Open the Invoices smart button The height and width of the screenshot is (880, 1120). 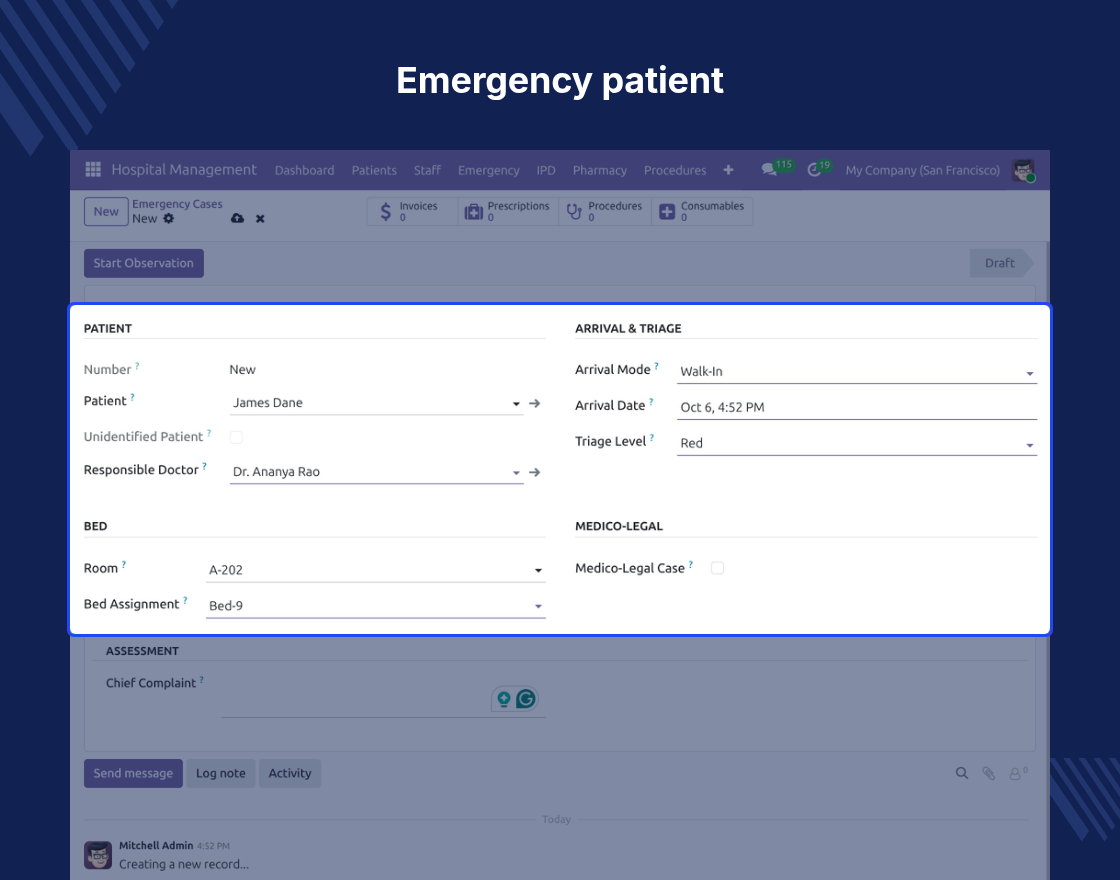coord(412,211)
